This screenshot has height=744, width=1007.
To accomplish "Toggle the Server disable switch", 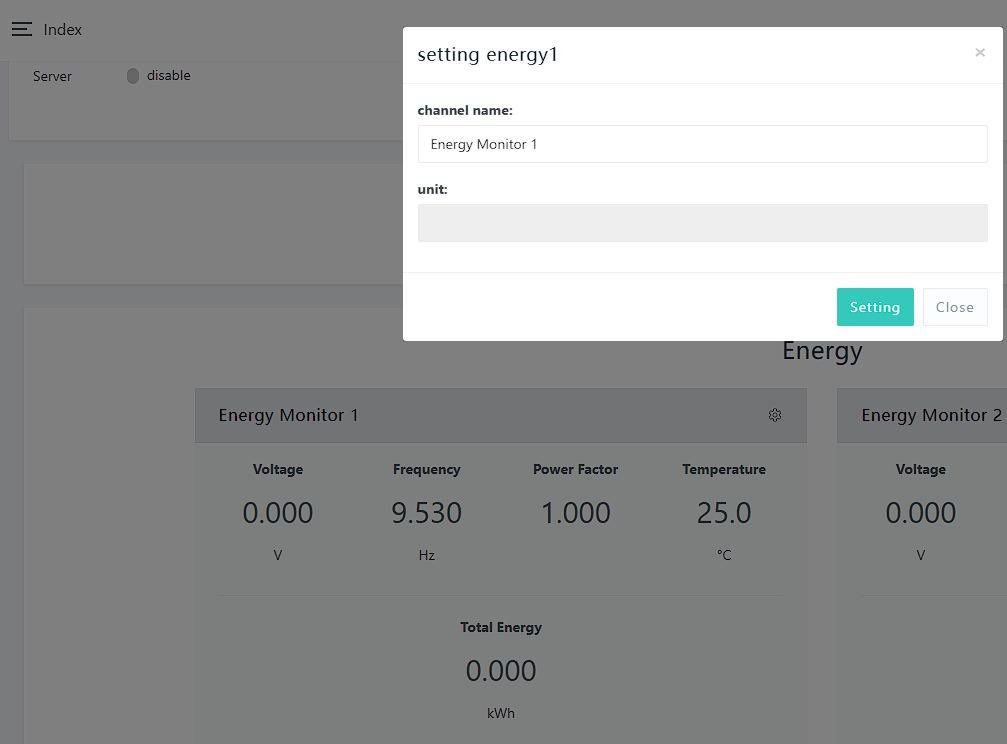I will tap(133, 76).
